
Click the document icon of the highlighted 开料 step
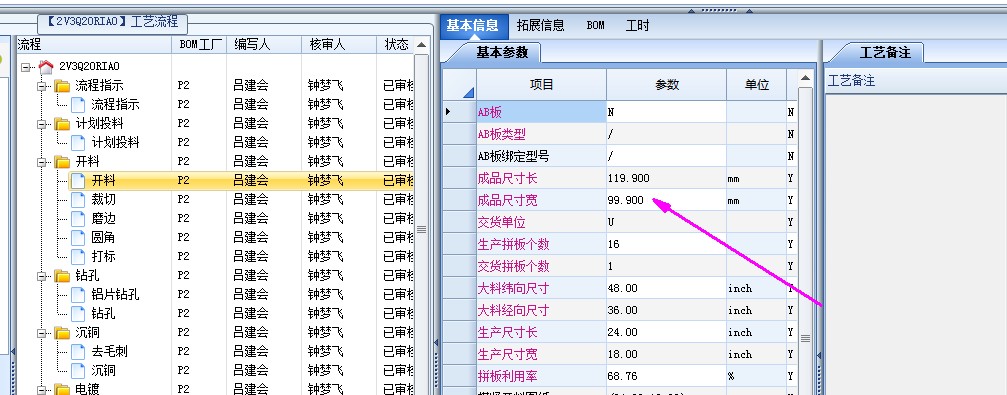[x=78, y=180]
